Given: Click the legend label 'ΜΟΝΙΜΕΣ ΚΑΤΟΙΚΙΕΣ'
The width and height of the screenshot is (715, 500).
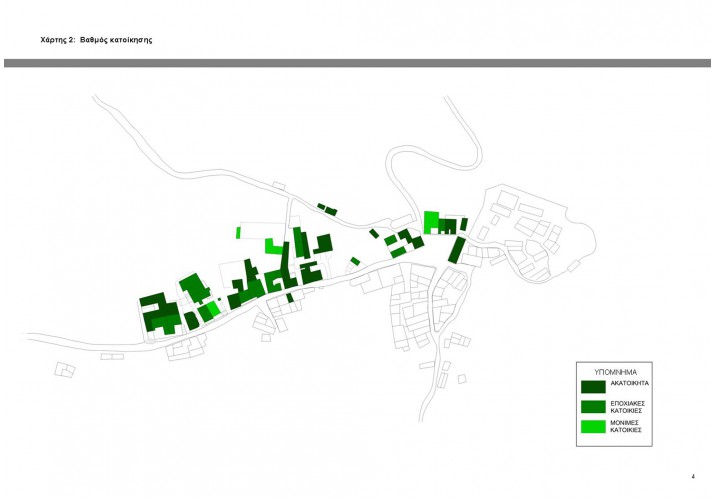Looking at the screenshot, I should pos(626,426).
